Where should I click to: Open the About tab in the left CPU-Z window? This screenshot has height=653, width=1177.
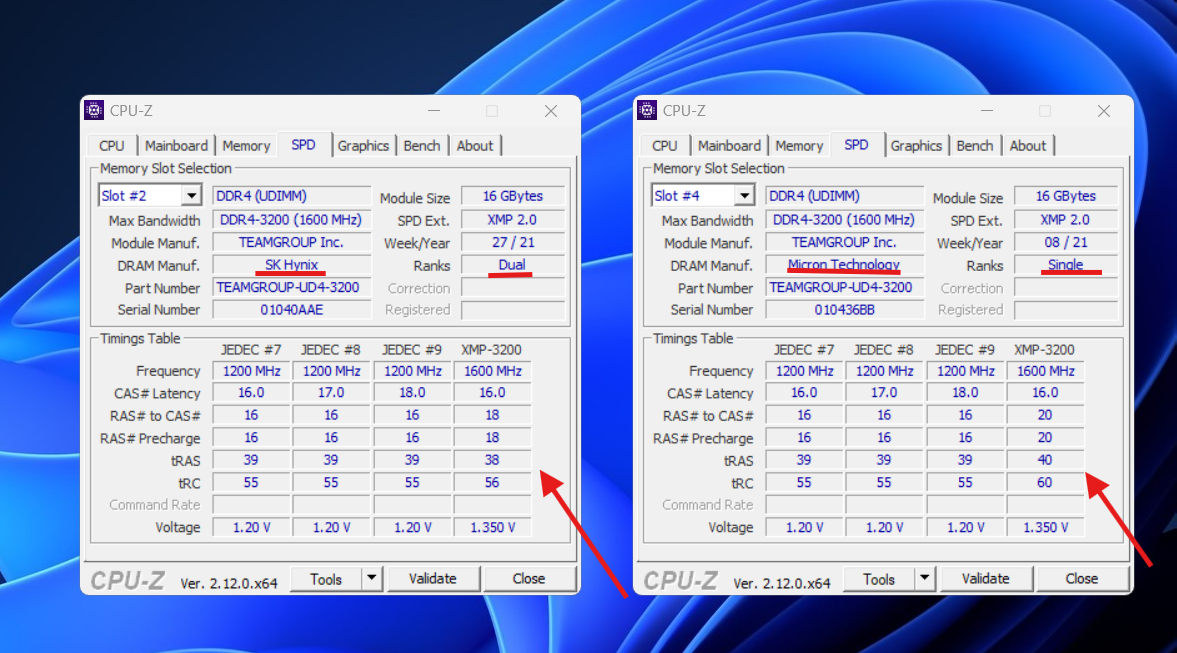tap(475, 146)
